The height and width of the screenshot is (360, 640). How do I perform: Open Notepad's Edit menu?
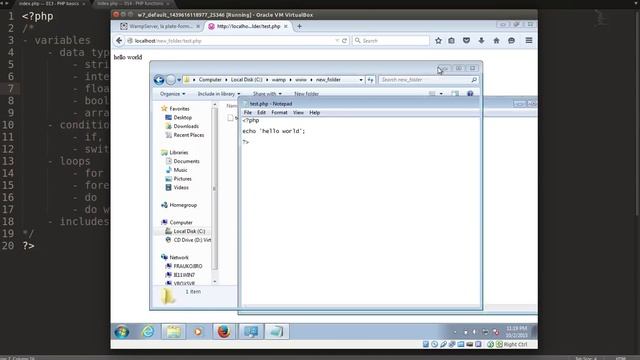pyautogui.click(x=261, y=113)
